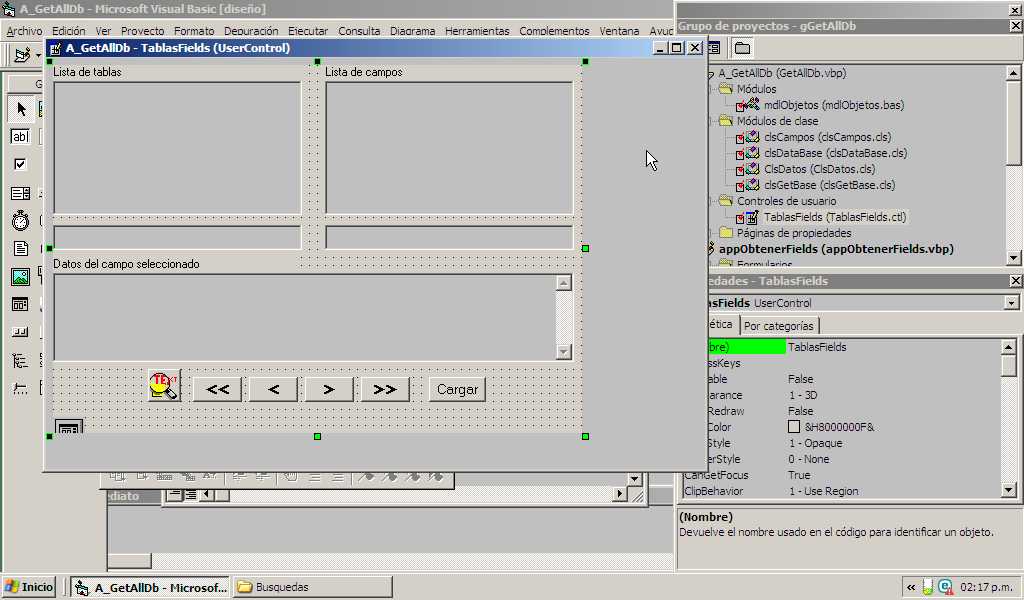Open Busquedas folder from the taskbar

tap(313, 586)
